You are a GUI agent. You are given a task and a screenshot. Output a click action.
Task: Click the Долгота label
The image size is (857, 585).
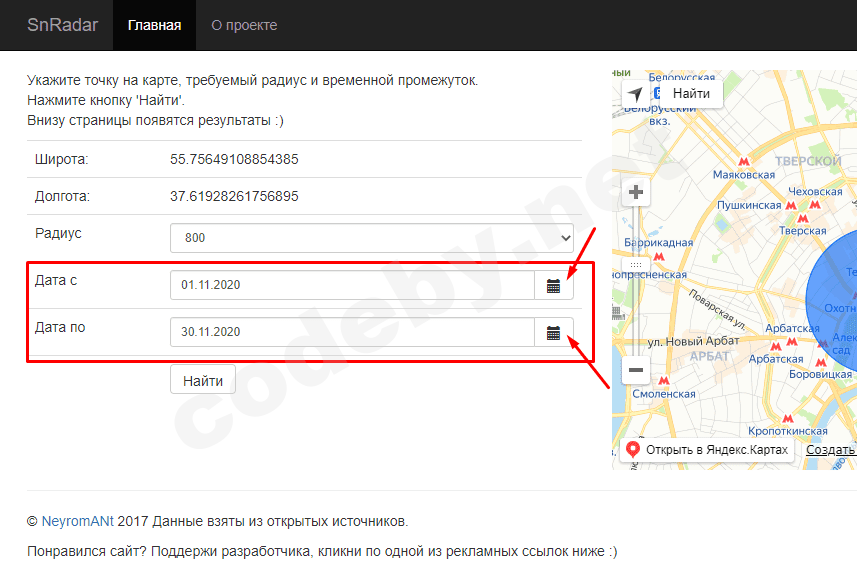[62, 196]
